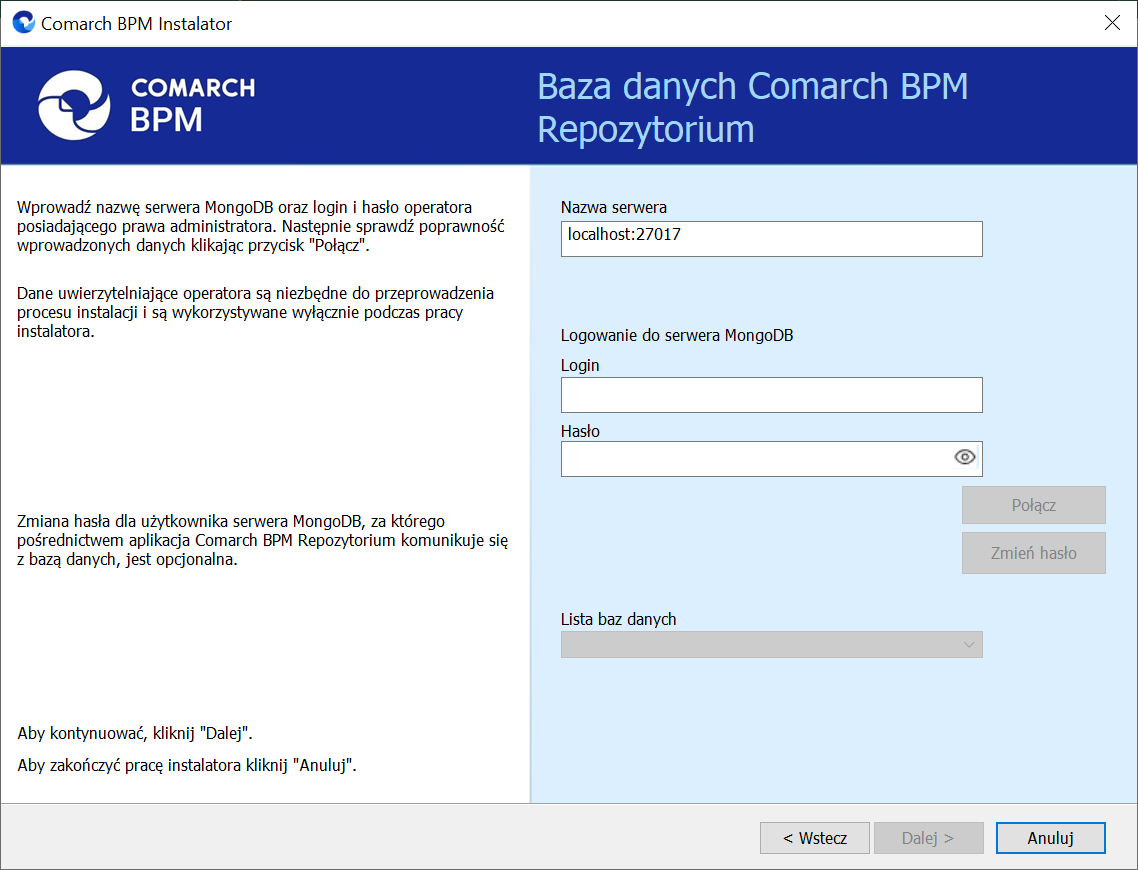The height and width of the screenshot is (870, 1138).
Task: Click the Comarch BPM Instalator window title
Action: coord(136,23)
